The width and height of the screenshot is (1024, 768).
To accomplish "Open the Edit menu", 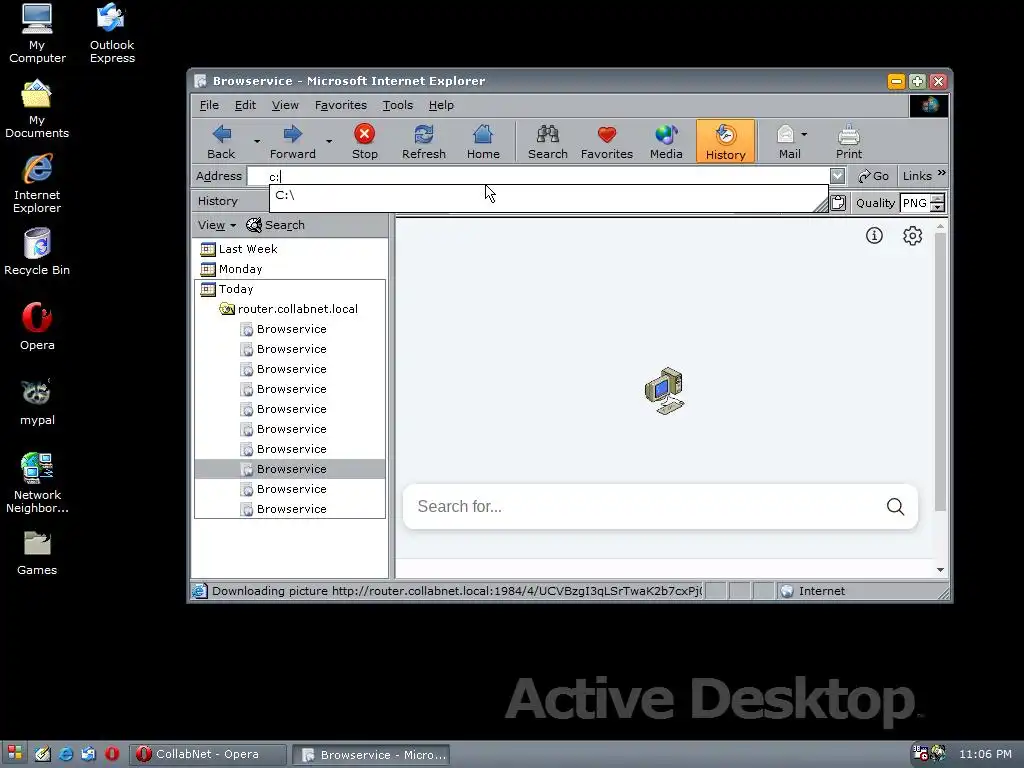I will pos(245,105).
